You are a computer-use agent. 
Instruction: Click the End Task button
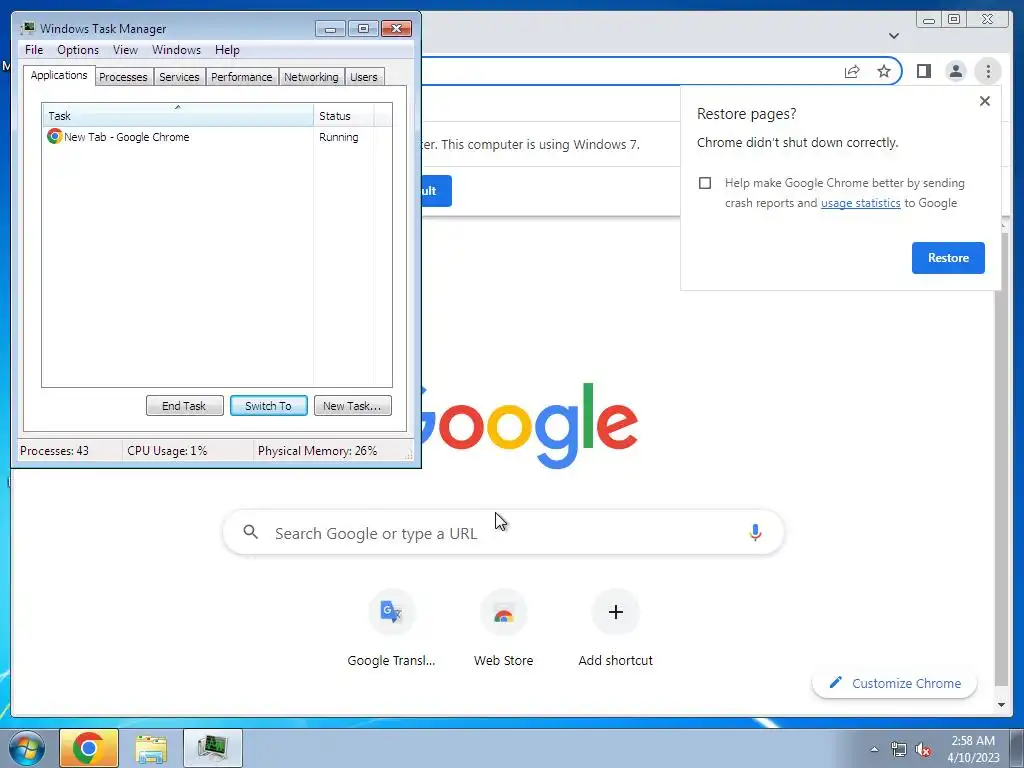click(184, 406)
